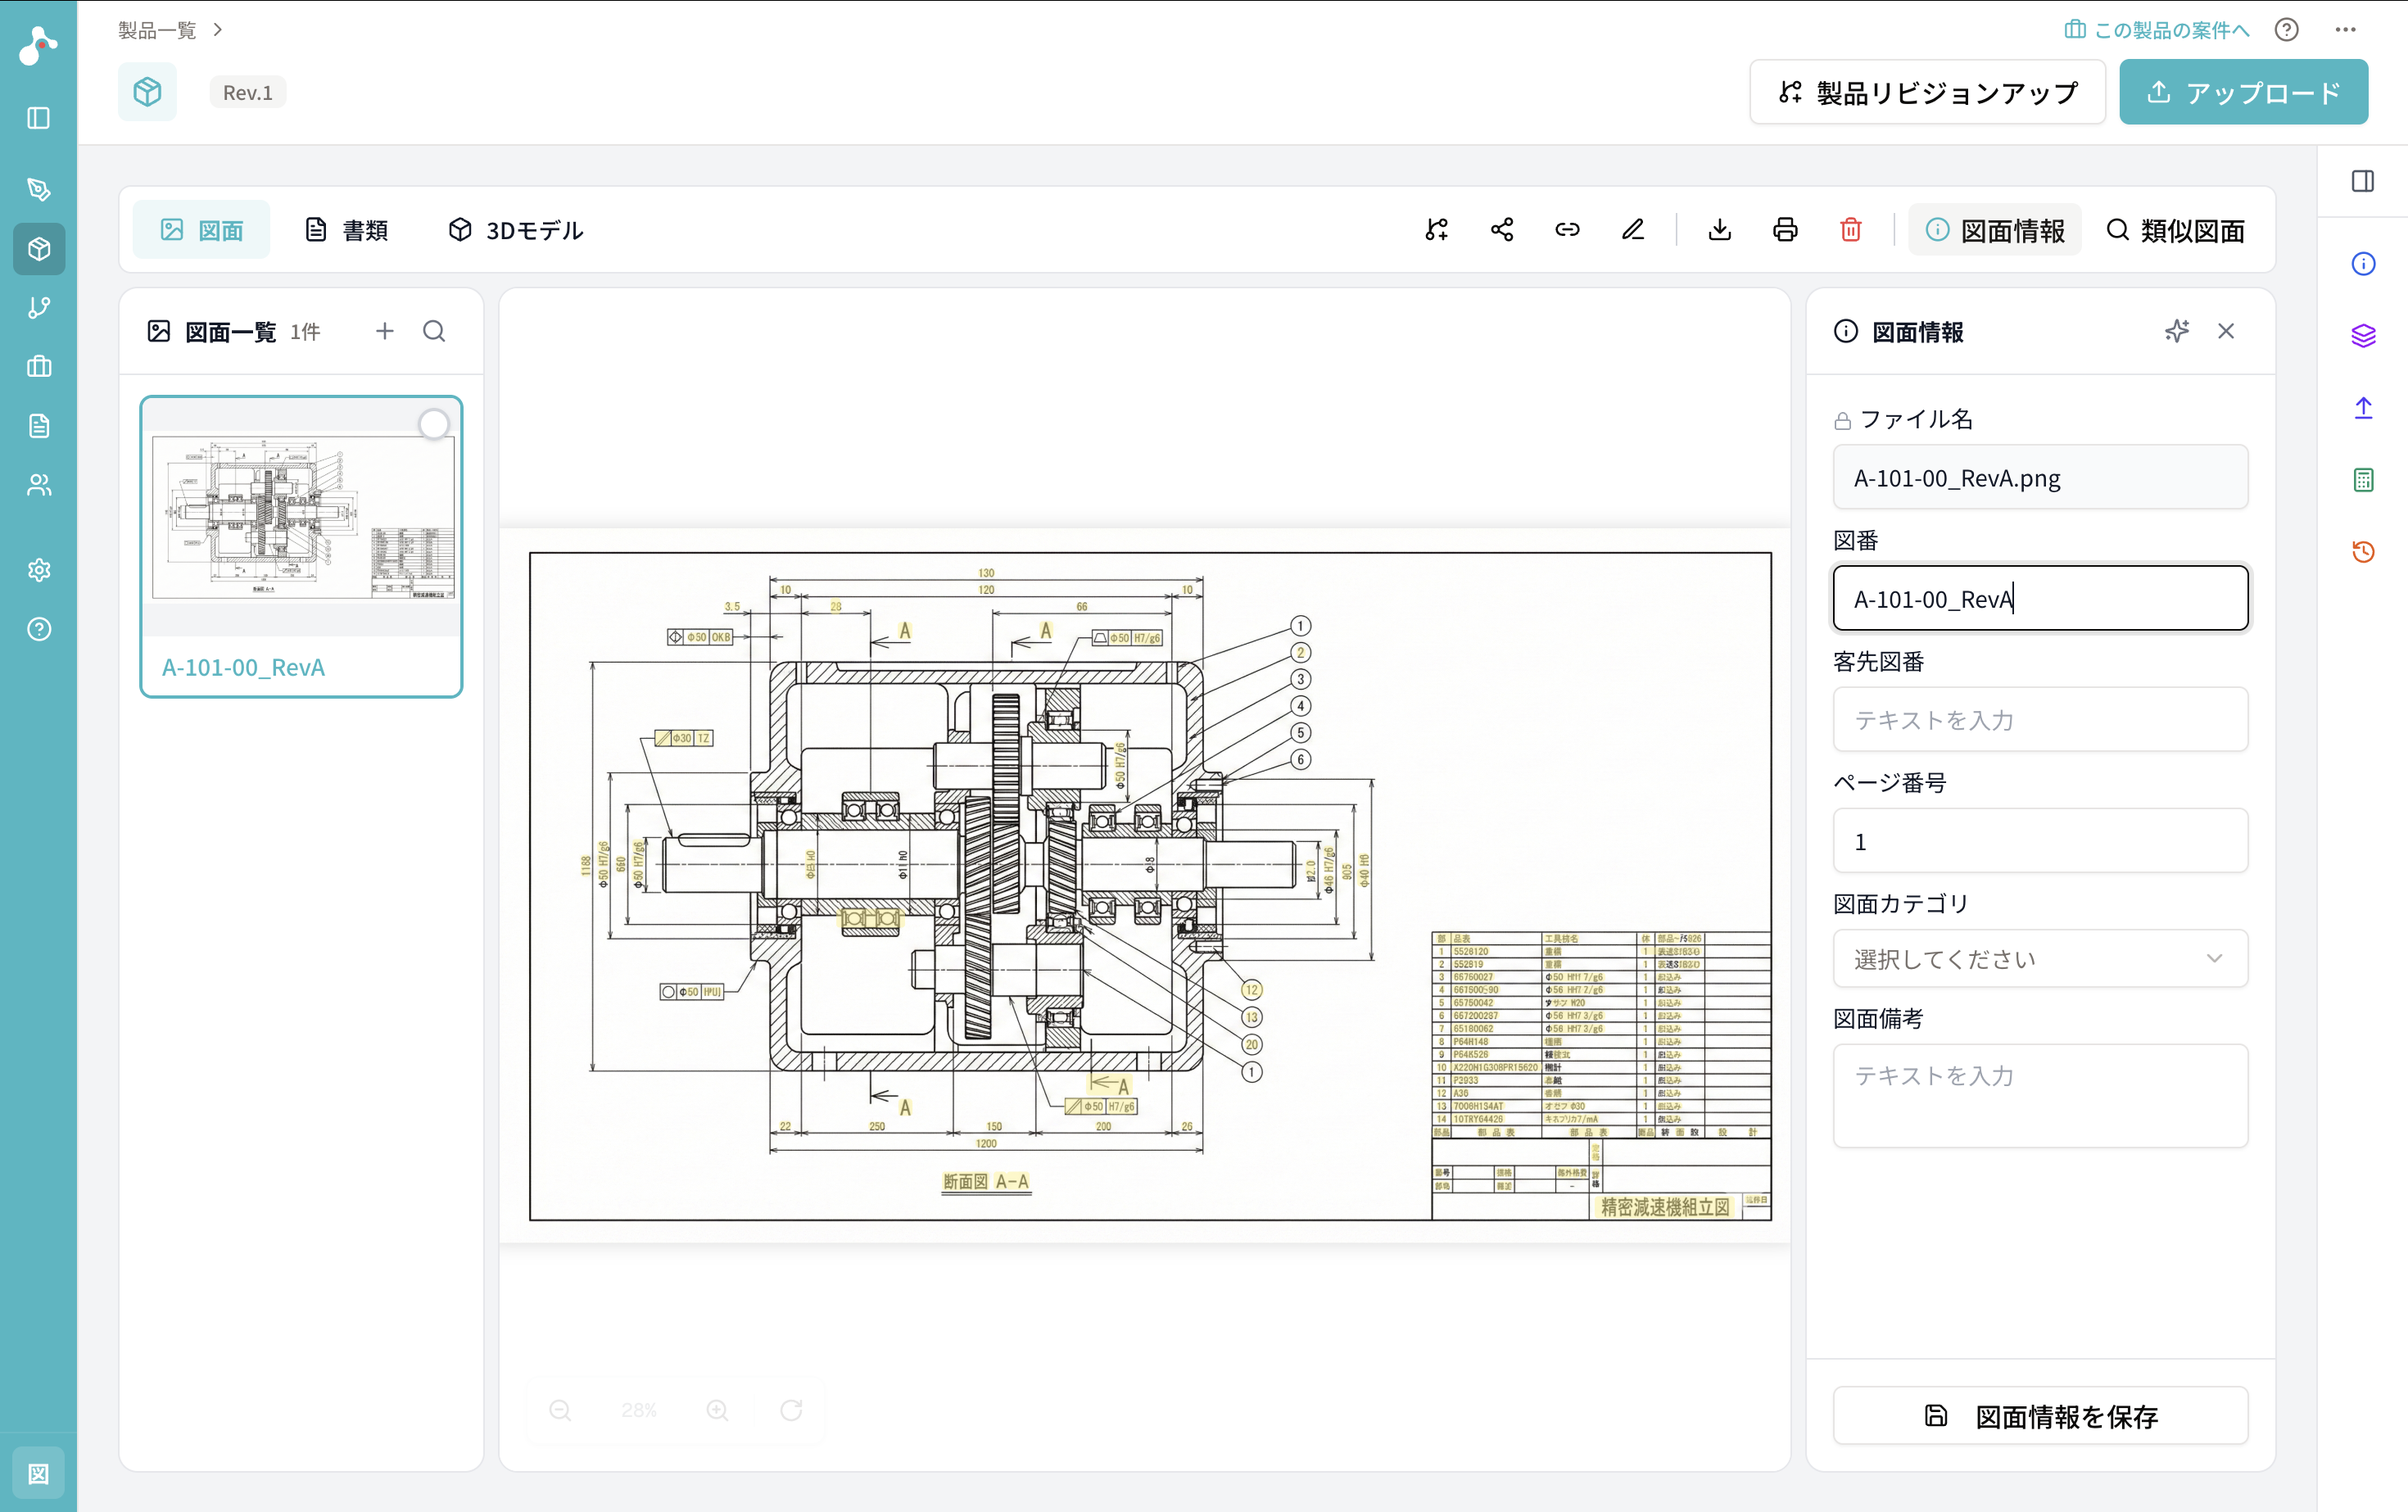
Task: Click the AI sparkle icon in 図面情報 panel
Action: (2176, 331)
